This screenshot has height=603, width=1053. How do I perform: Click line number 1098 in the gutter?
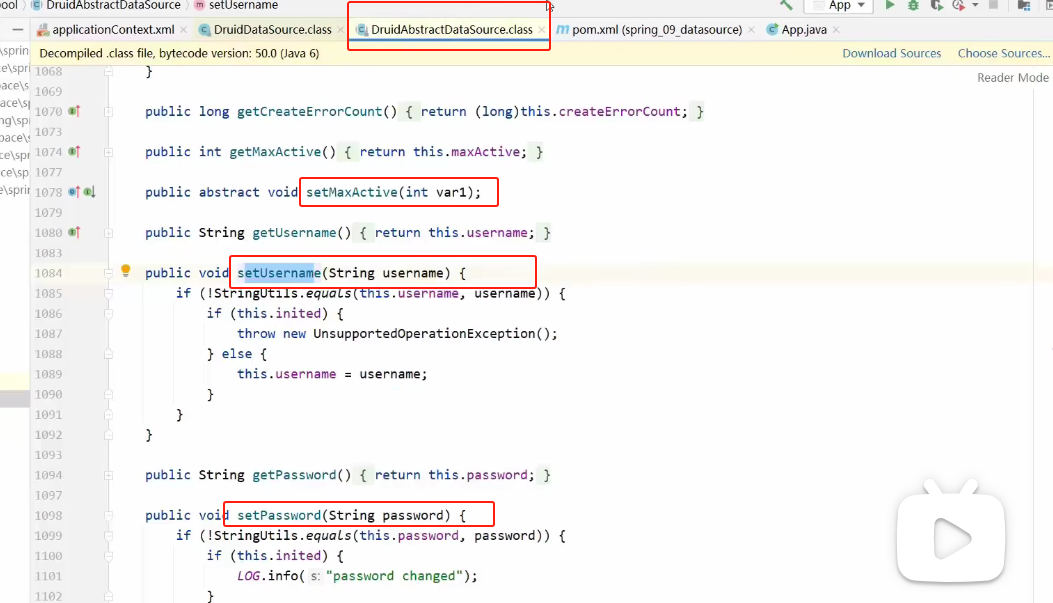48,515
